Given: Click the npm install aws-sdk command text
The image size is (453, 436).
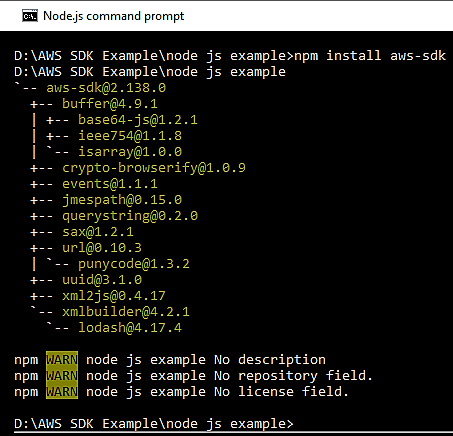Looking at the screenshot, I should pyautogui.click(x=370, y=55).
